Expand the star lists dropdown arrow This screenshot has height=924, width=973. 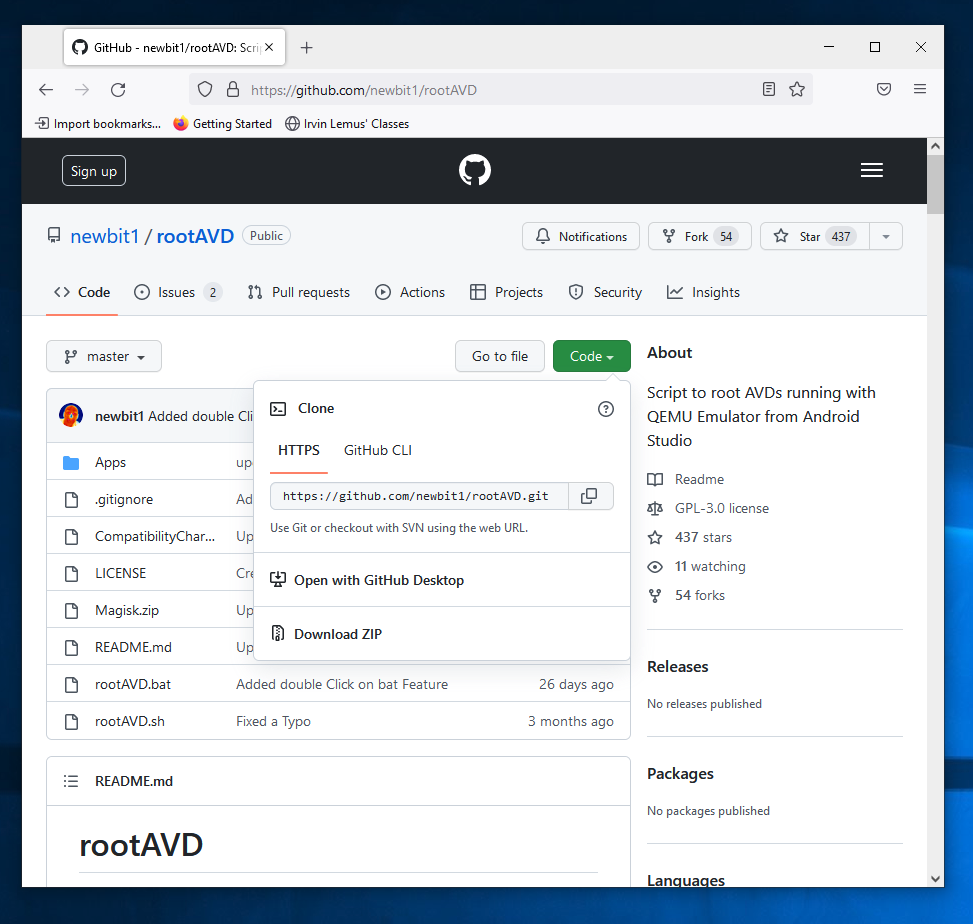point(886,236)
